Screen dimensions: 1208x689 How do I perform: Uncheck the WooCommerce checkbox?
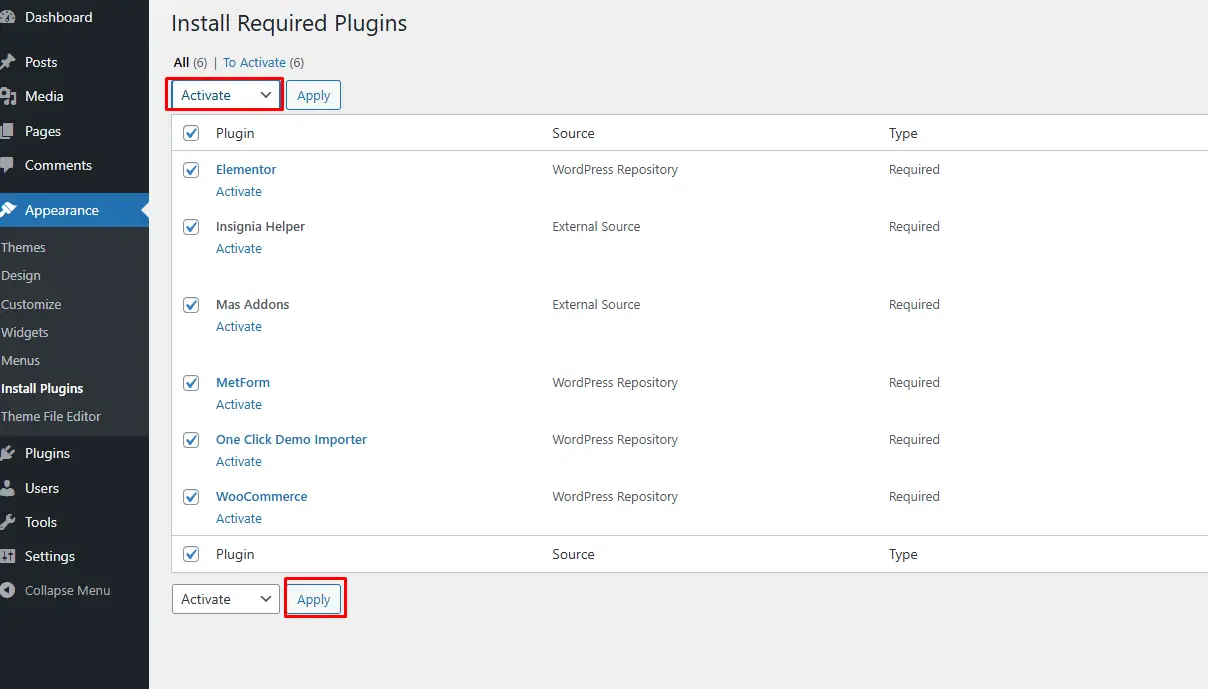point(191,497)
